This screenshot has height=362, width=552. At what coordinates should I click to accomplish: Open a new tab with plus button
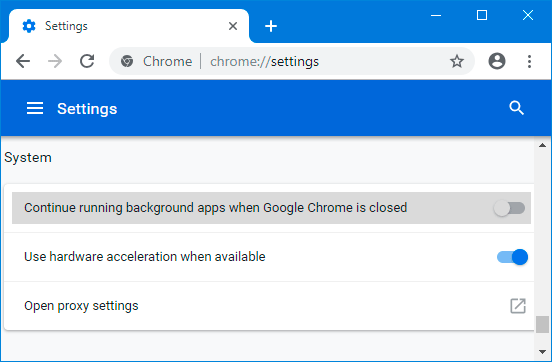tap(271, 26)
